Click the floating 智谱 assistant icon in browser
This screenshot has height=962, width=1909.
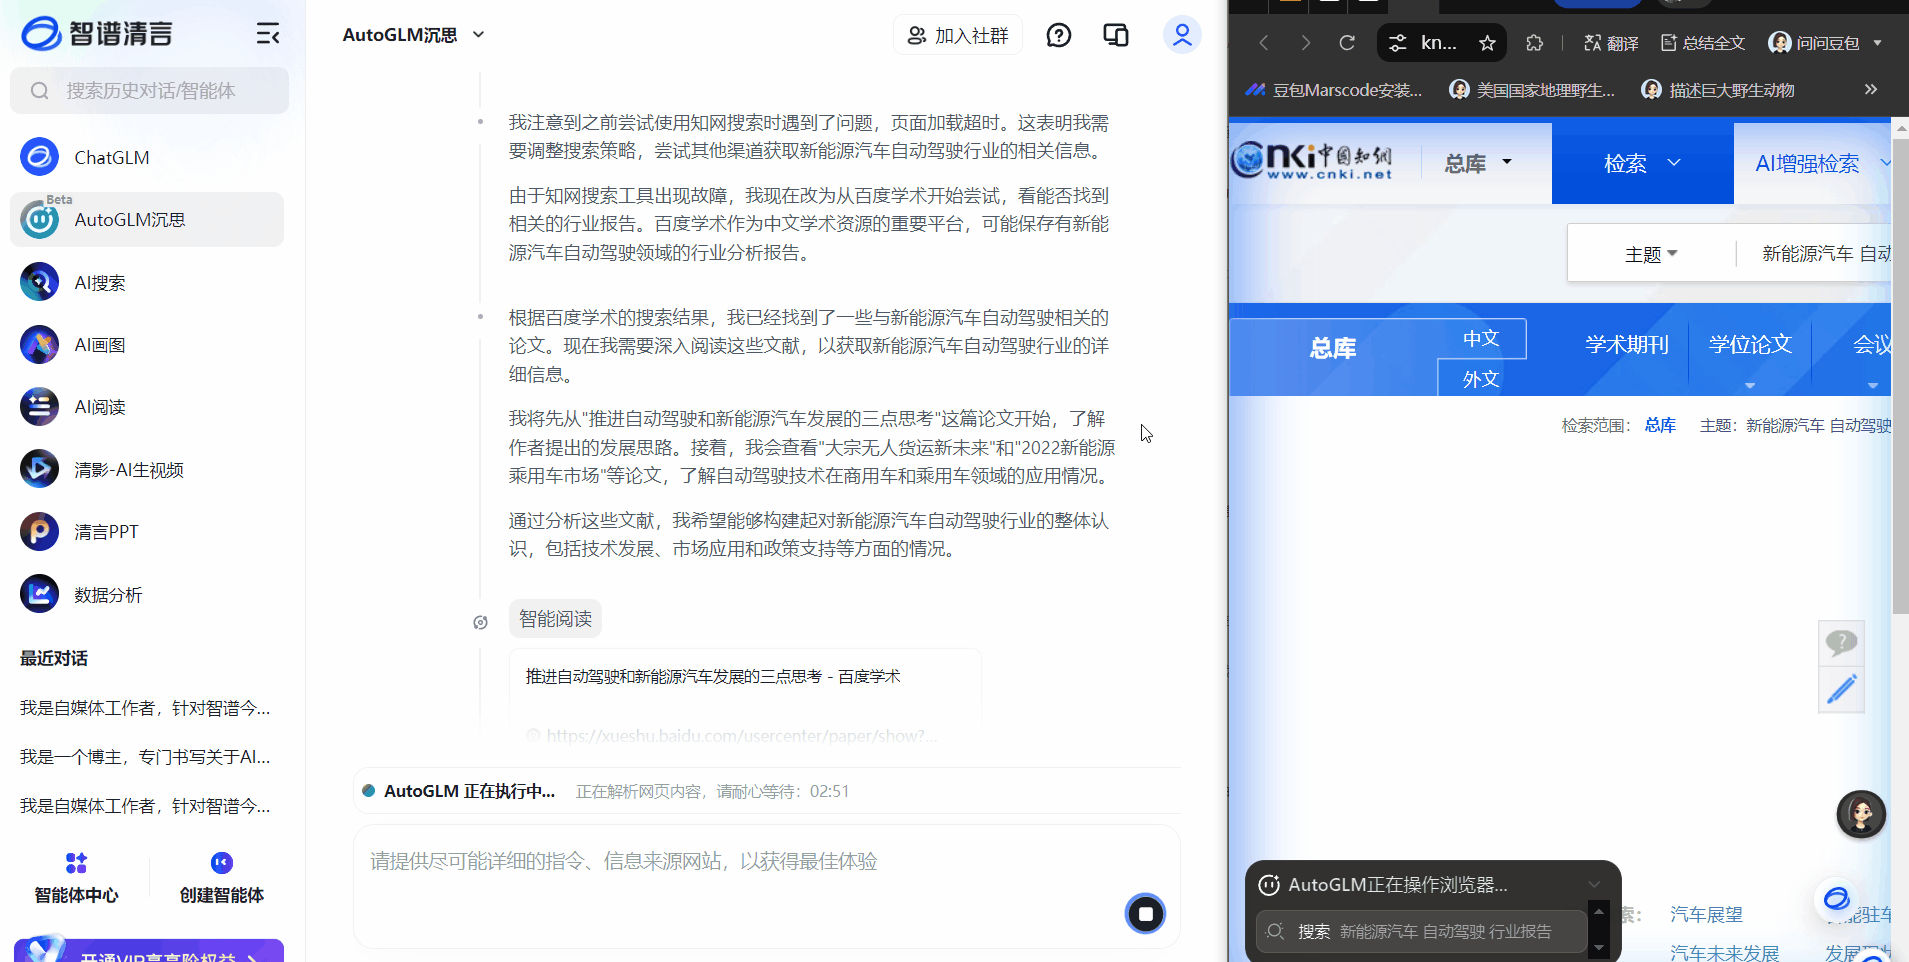pos(1837,899)
